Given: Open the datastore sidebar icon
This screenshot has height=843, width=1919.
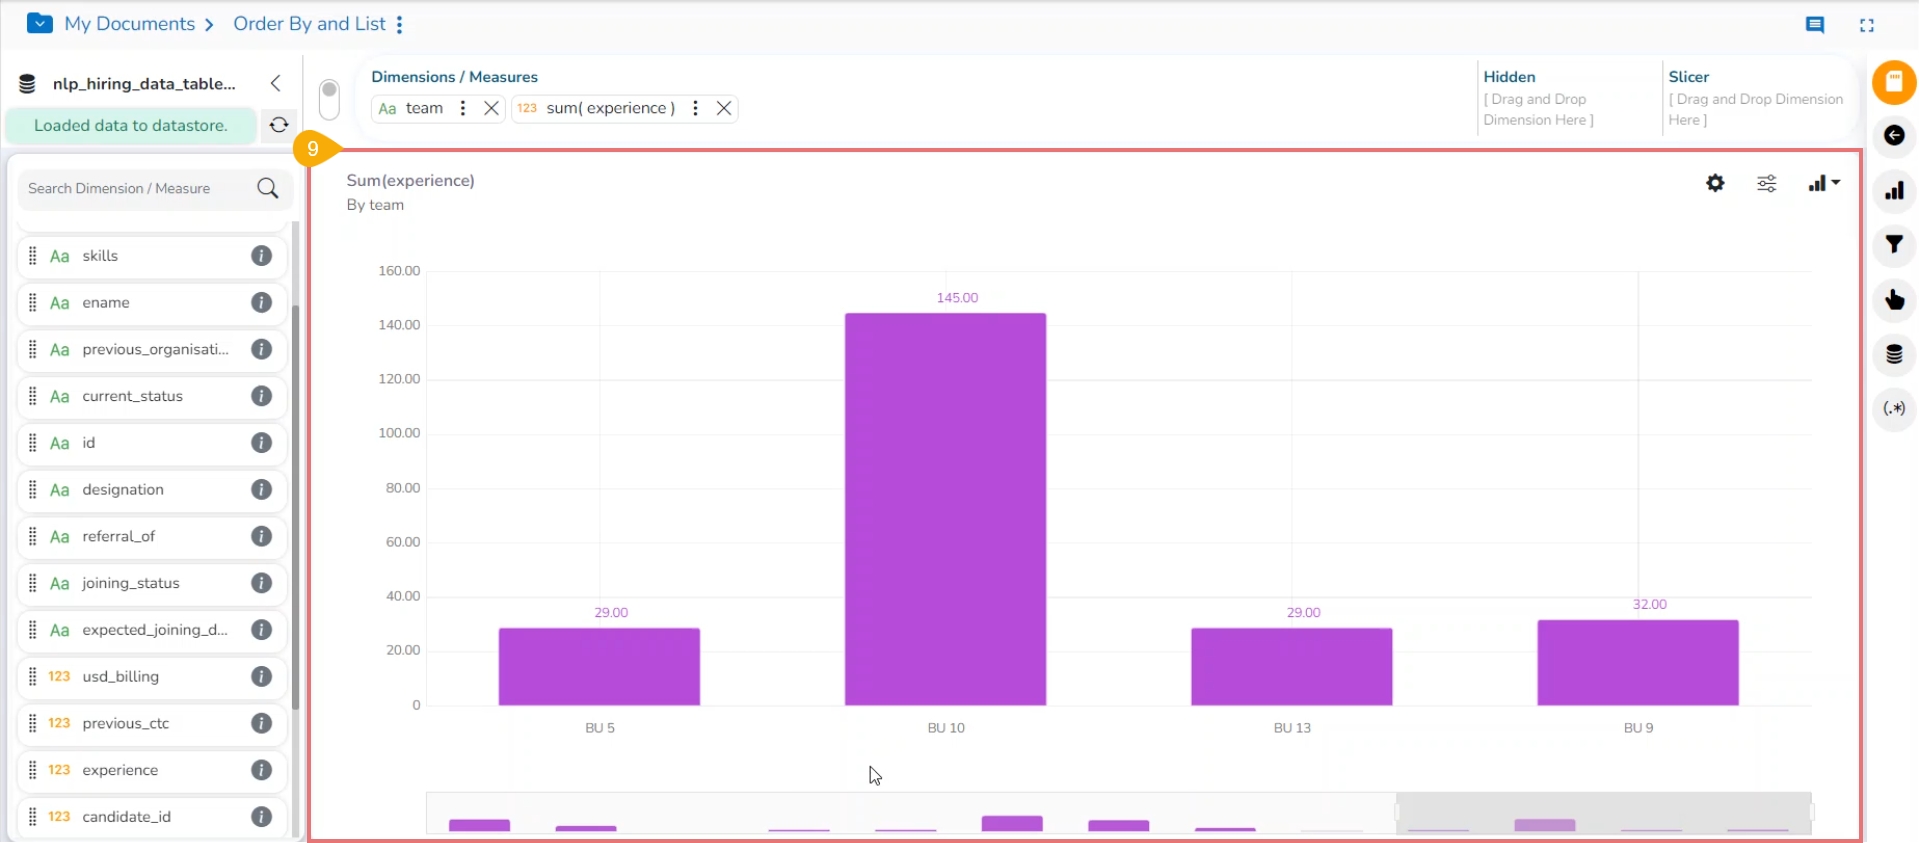Looking at the screenshot, I should (1894, 354).
